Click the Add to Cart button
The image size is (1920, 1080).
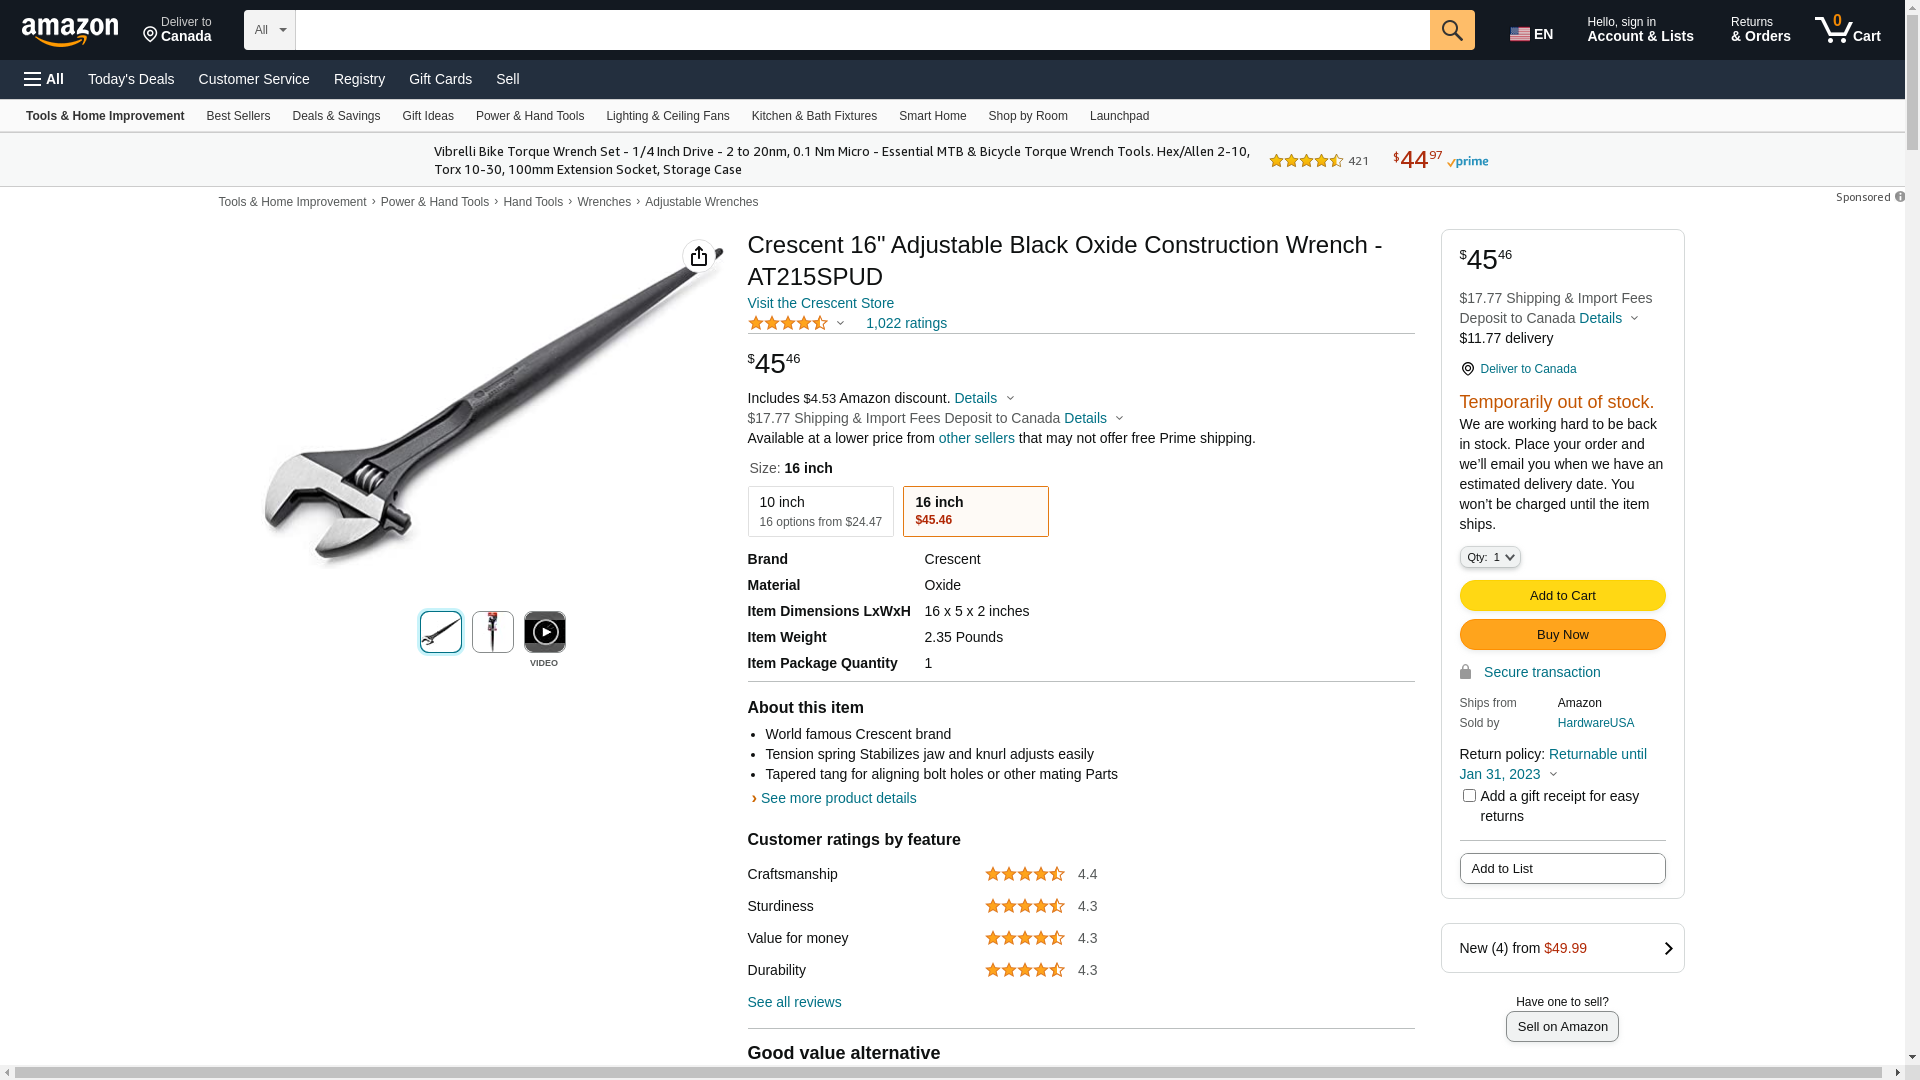pos(1562,596)
